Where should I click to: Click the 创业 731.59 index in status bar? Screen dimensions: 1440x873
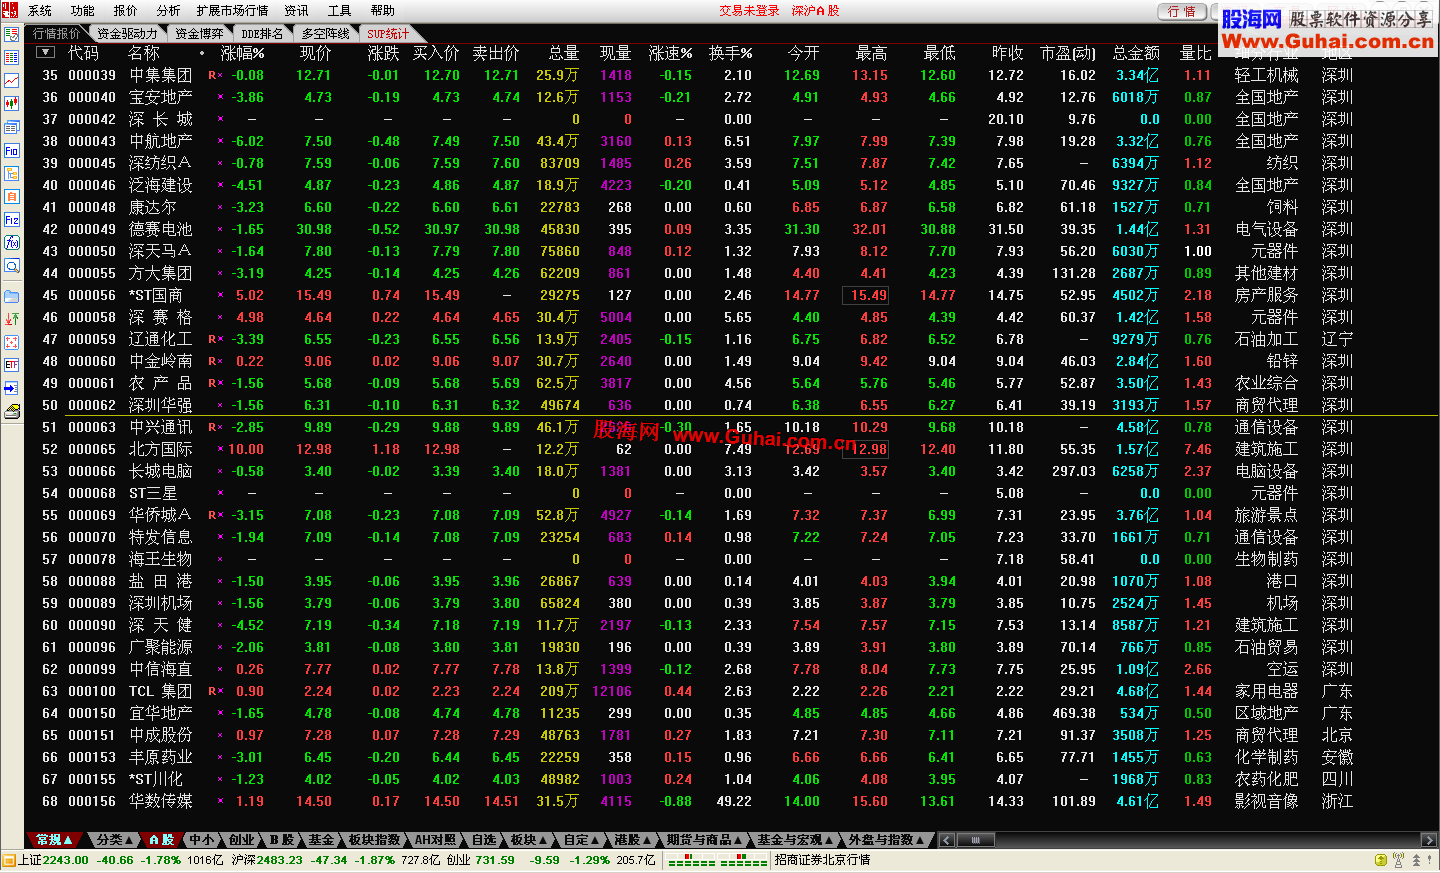481,860
